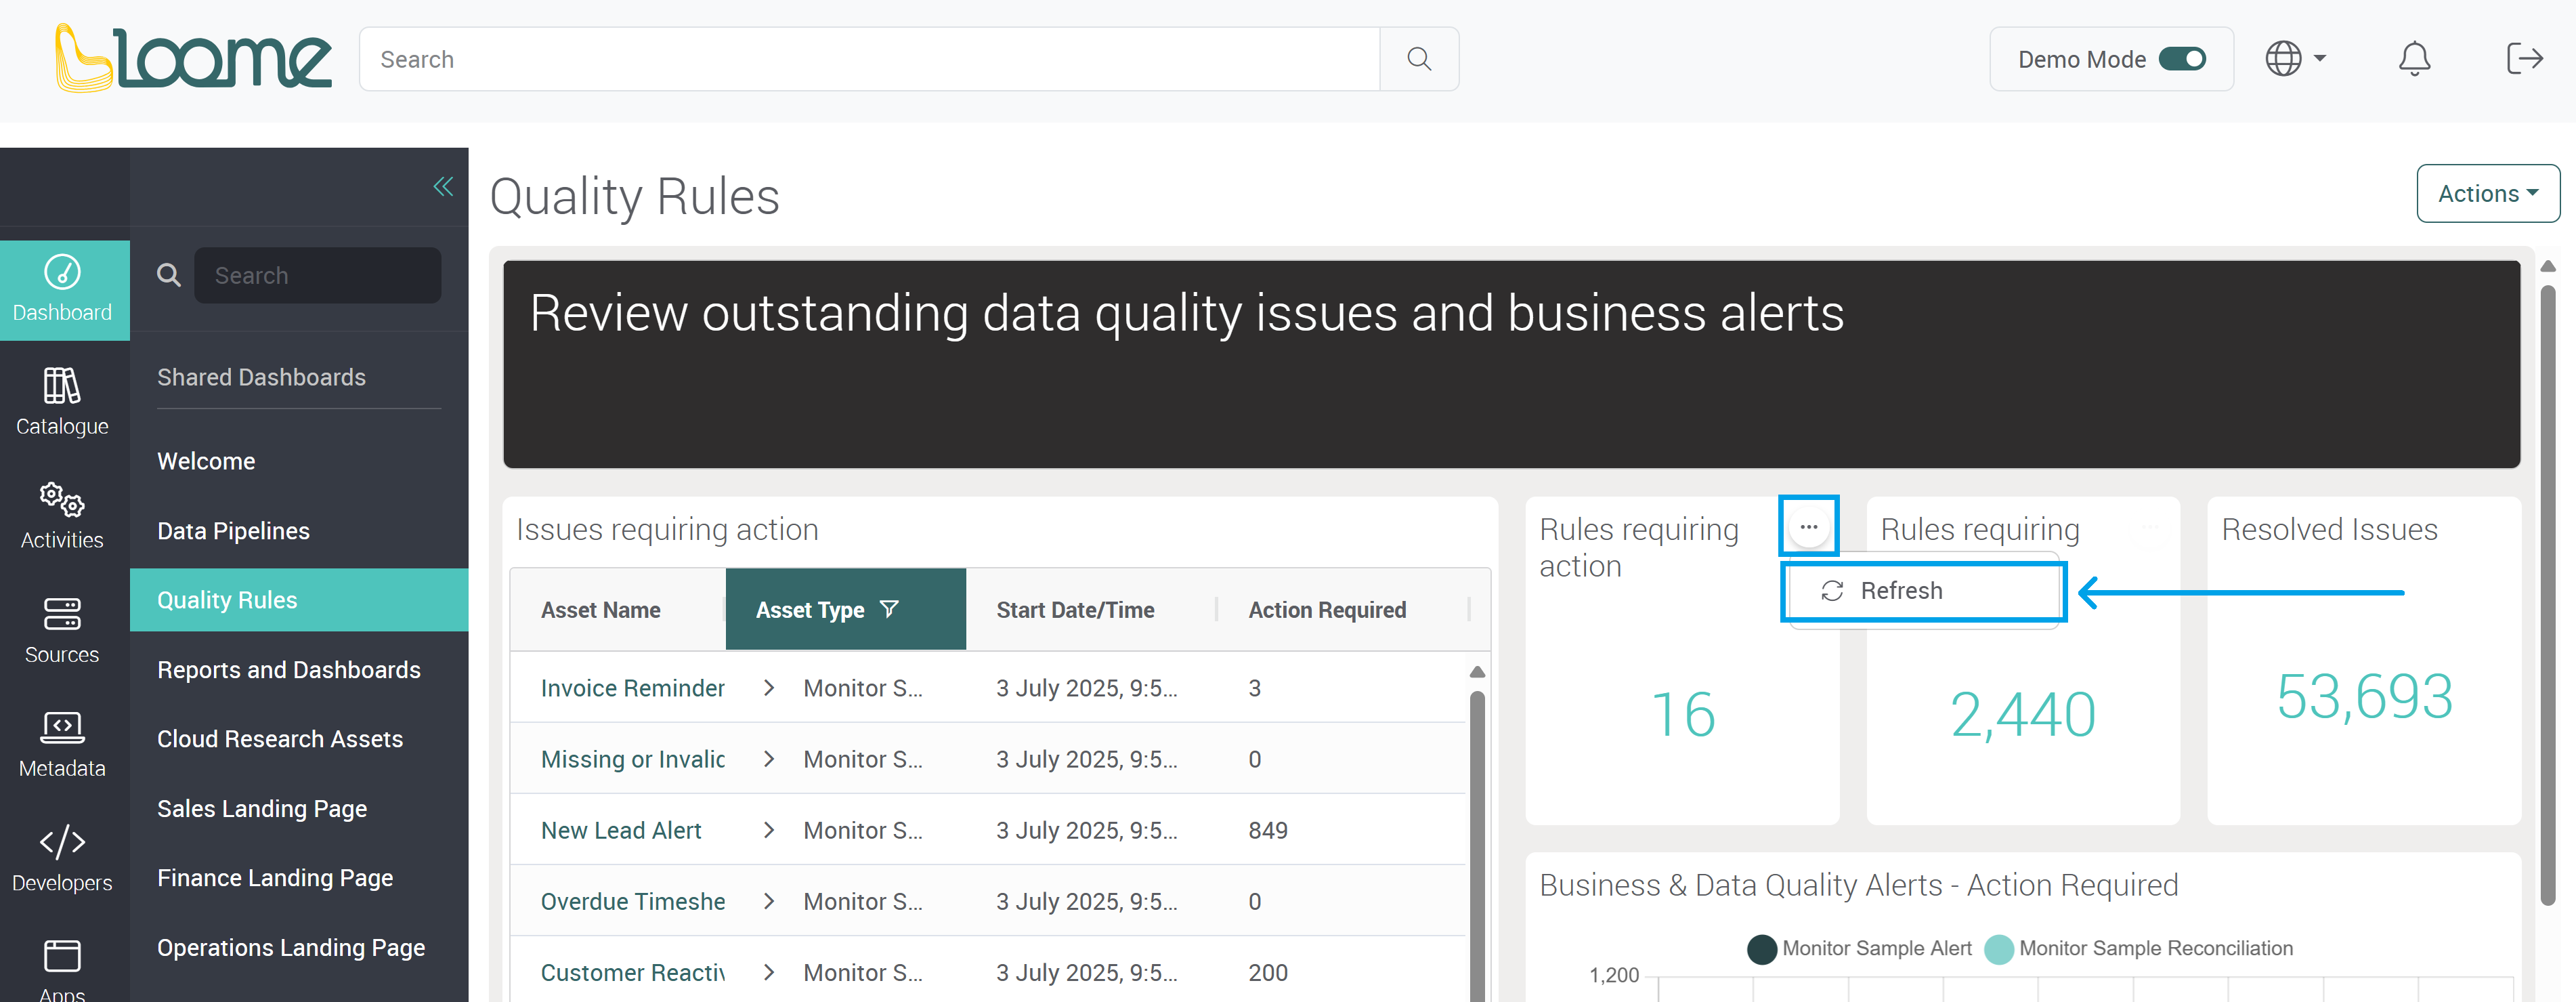
Task: Click the sidebar search magnifier icon
Action: pyautogui.click(x=169, y=275)
